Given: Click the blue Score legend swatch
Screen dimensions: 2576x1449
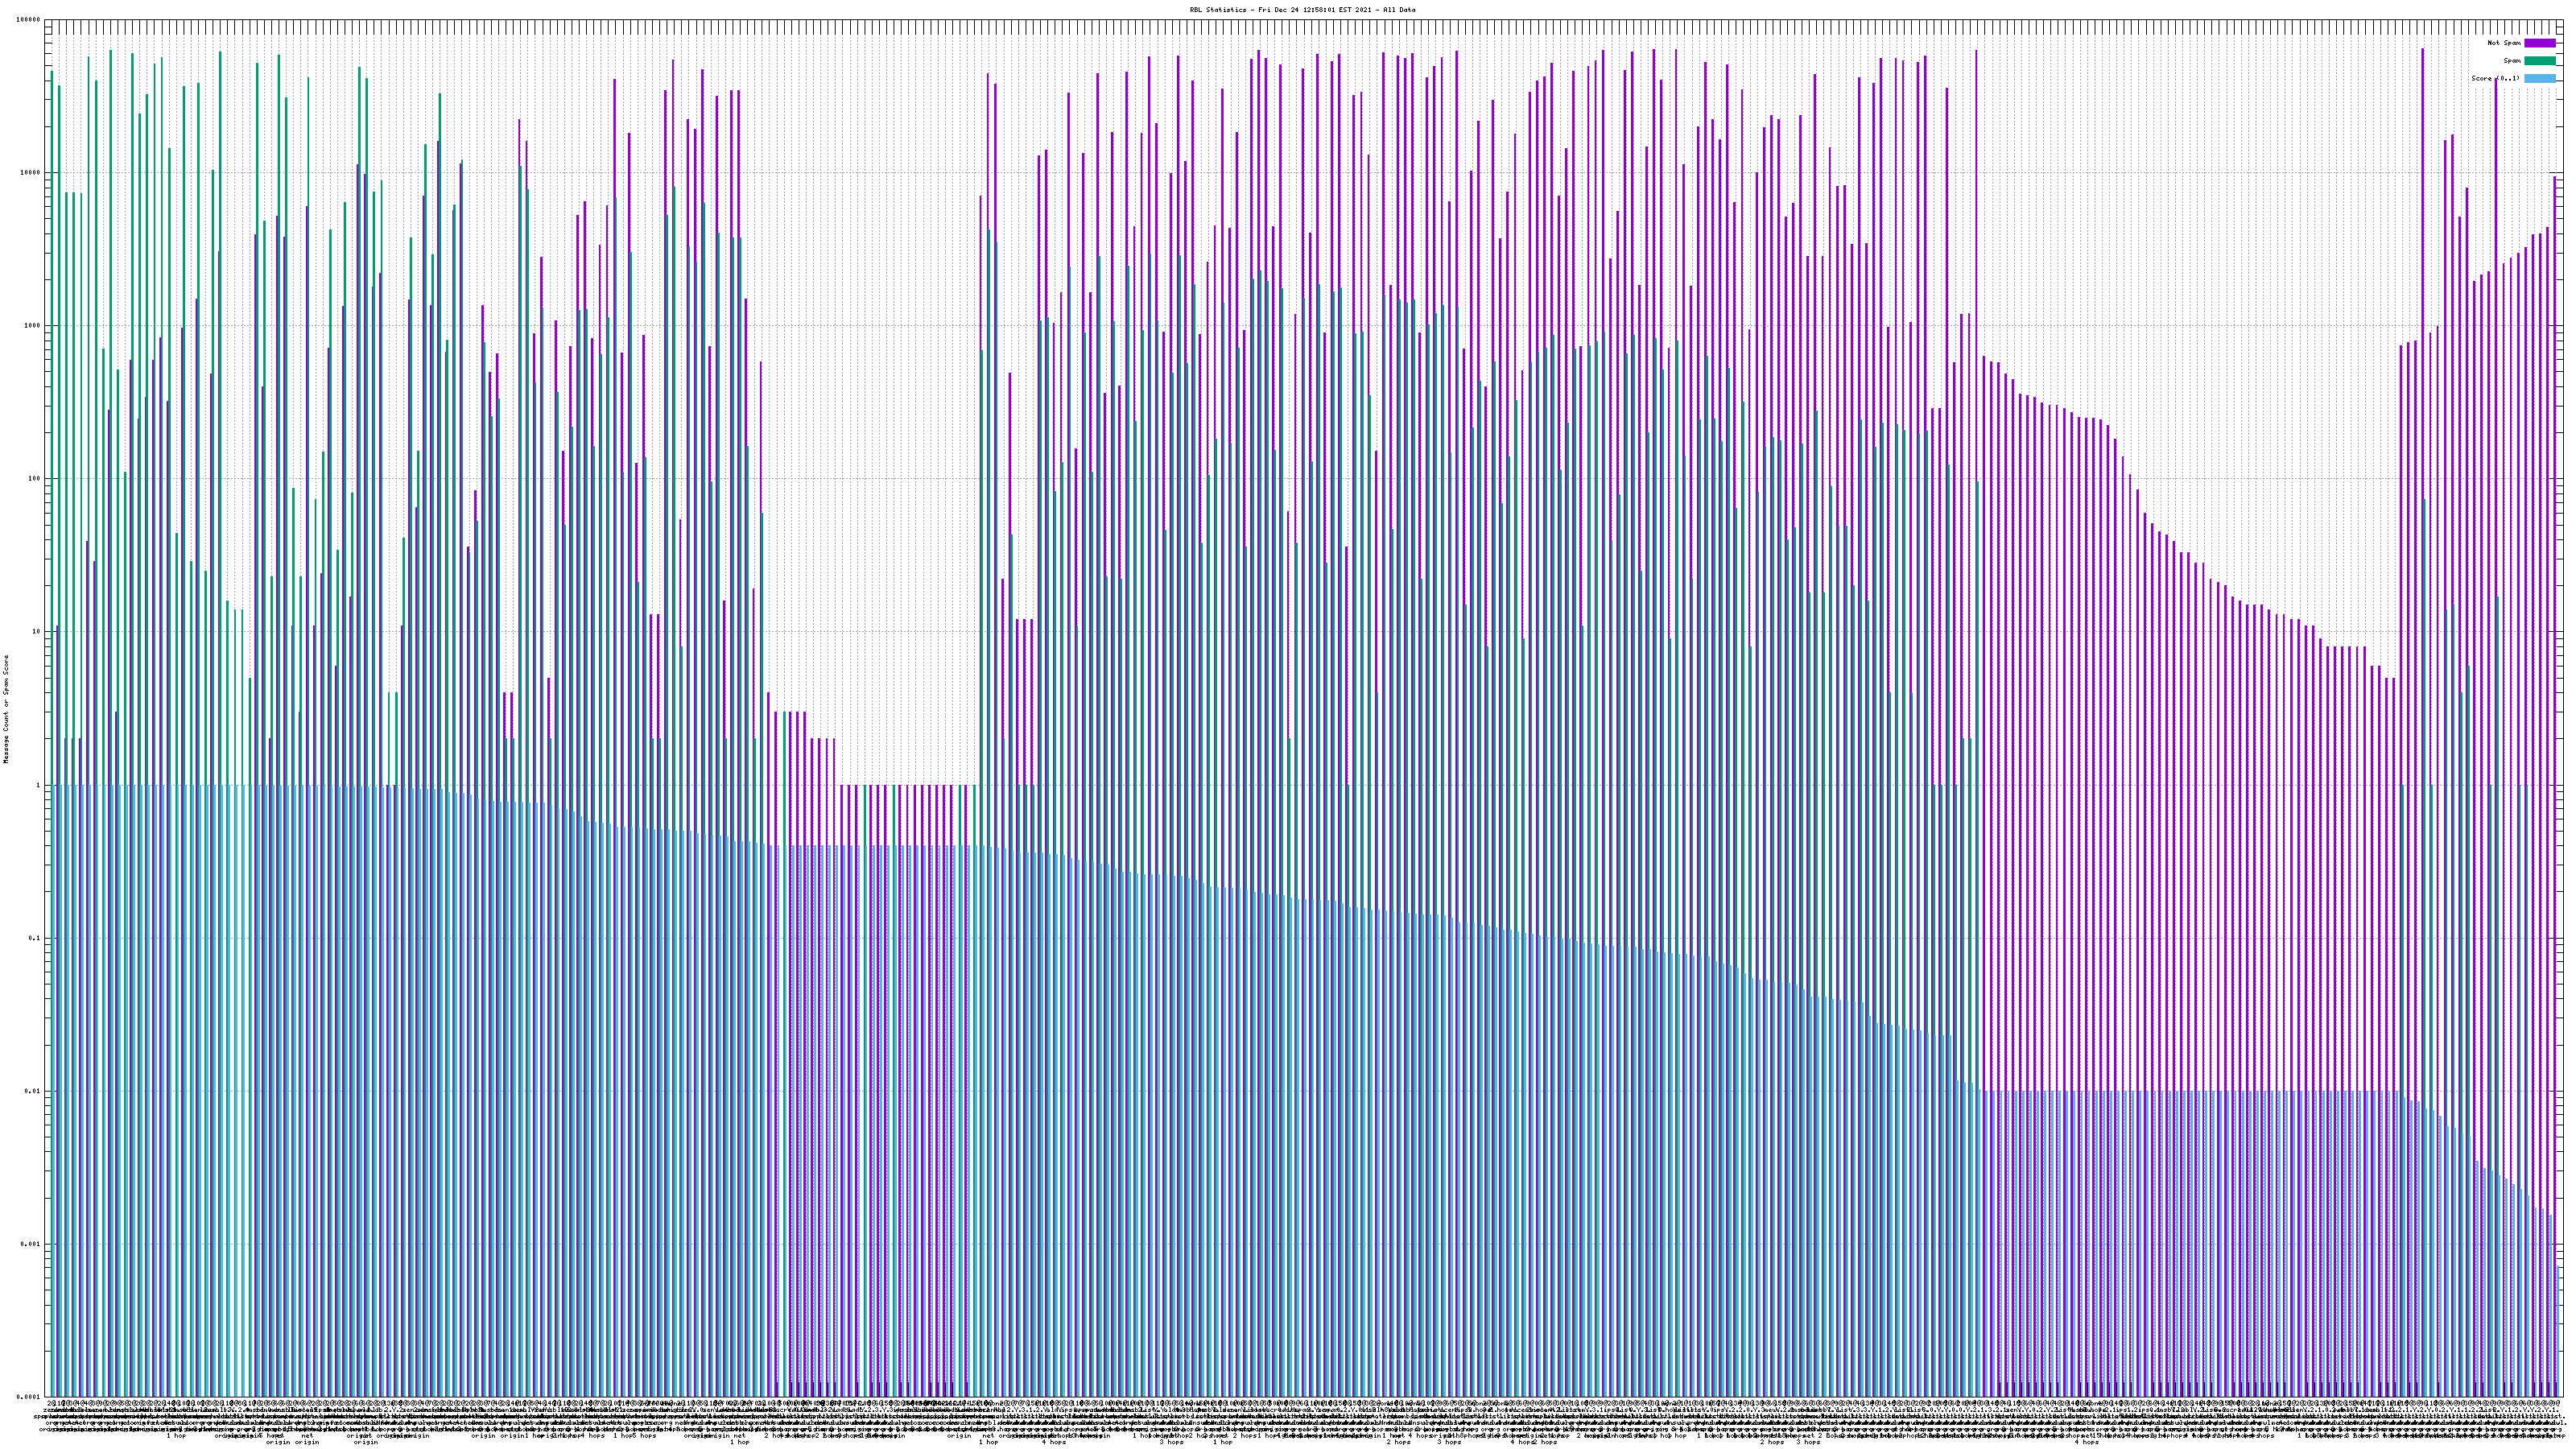Looking at the screenshot, I should pyautogui.click(x=2539, y=79).
